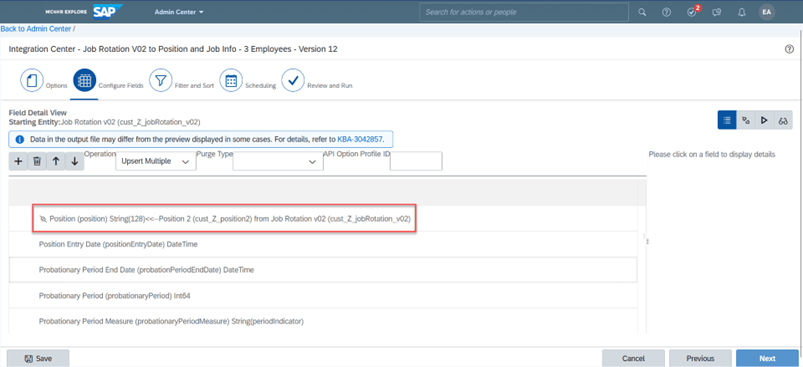Click the move field down arrow

coord(75,161)
